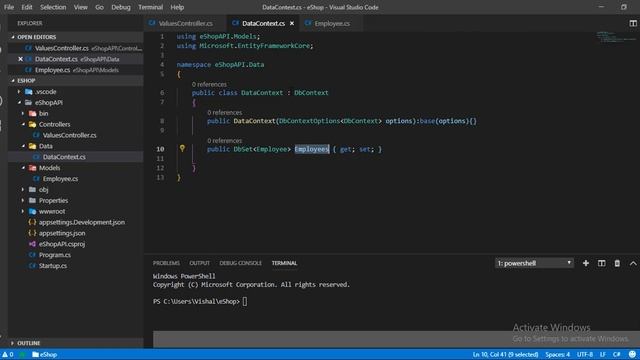Click the split editor icon
Image resolution: width=640 pixels, height=360 pixels.
click(633, 23)
